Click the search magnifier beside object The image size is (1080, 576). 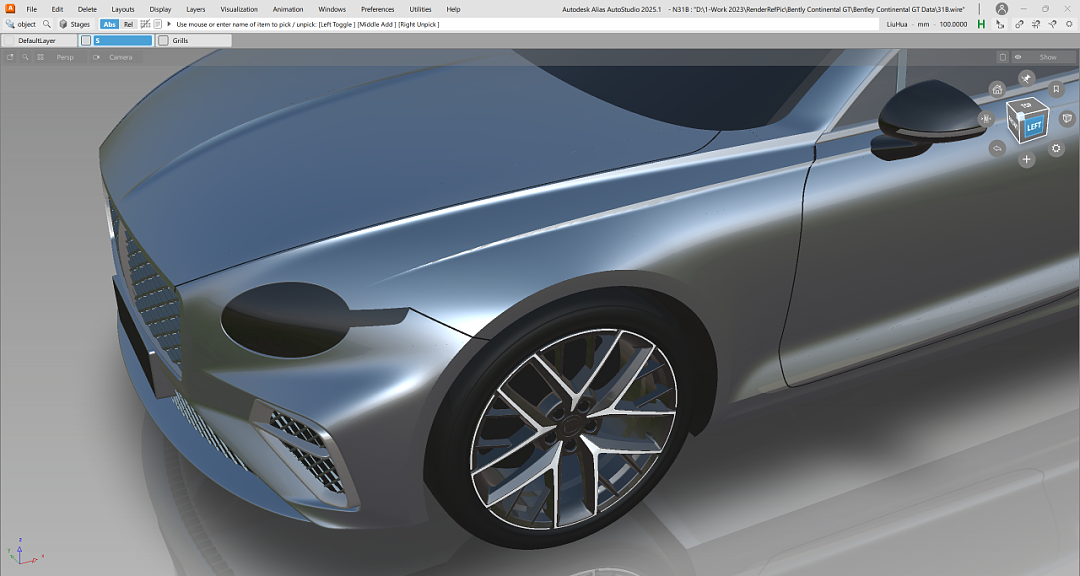[x=47, y=24]
